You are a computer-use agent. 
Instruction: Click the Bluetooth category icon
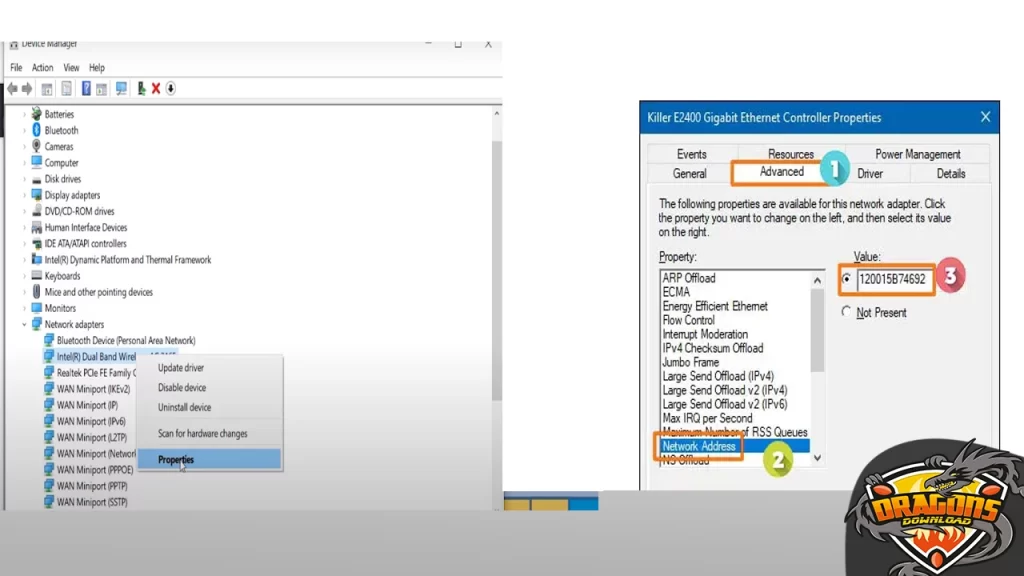click(37, 130)
